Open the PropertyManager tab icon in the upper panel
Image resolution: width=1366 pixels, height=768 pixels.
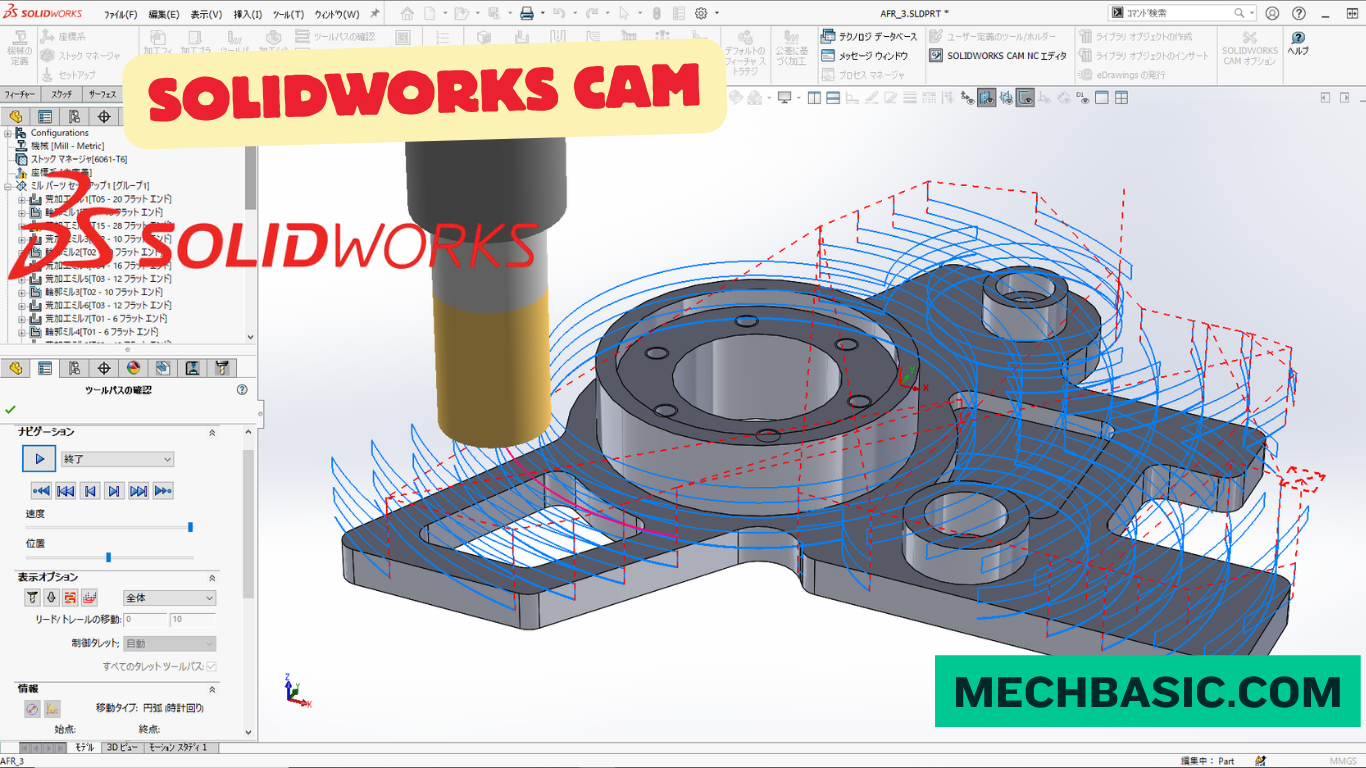coord(45,116)
